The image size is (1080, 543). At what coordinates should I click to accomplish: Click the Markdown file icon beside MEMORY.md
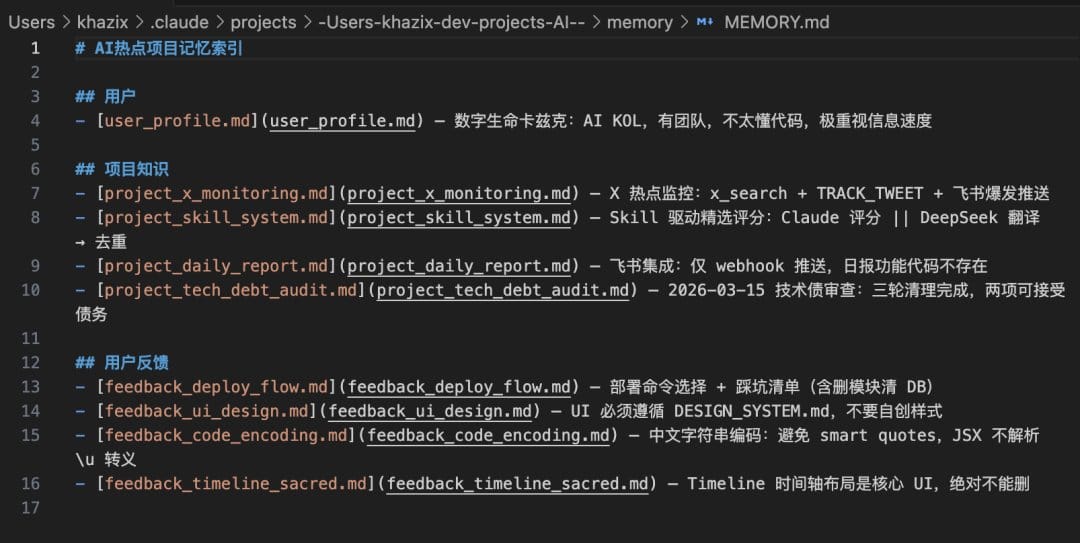[705, 22]
